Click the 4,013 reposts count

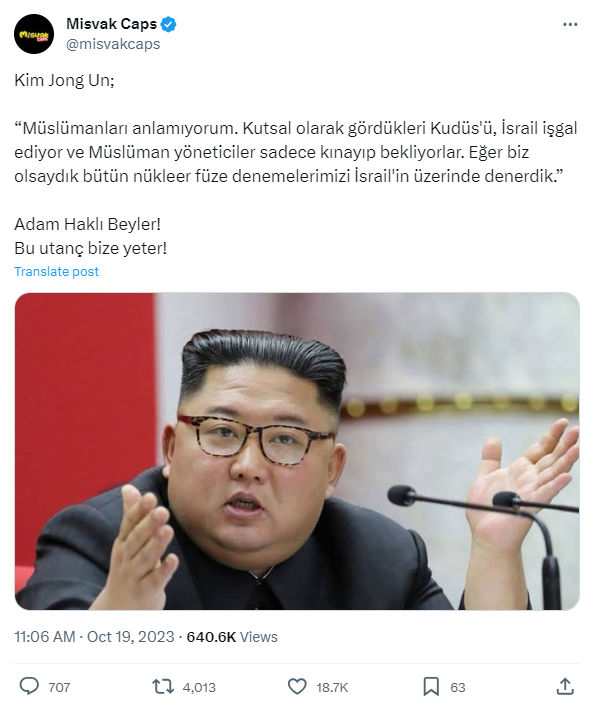(199, 688)
